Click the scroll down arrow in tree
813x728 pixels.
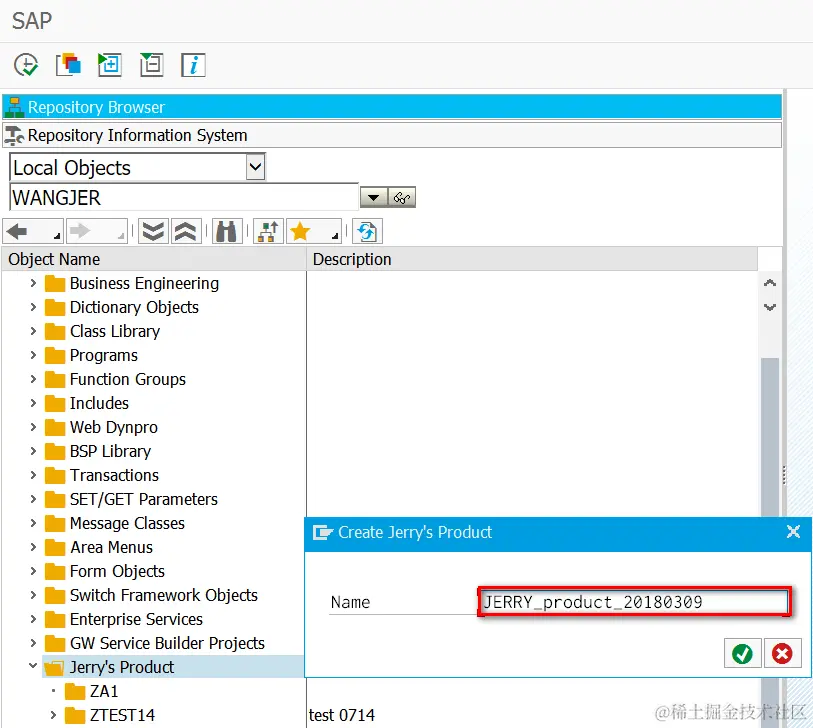[x=770, y=307]
